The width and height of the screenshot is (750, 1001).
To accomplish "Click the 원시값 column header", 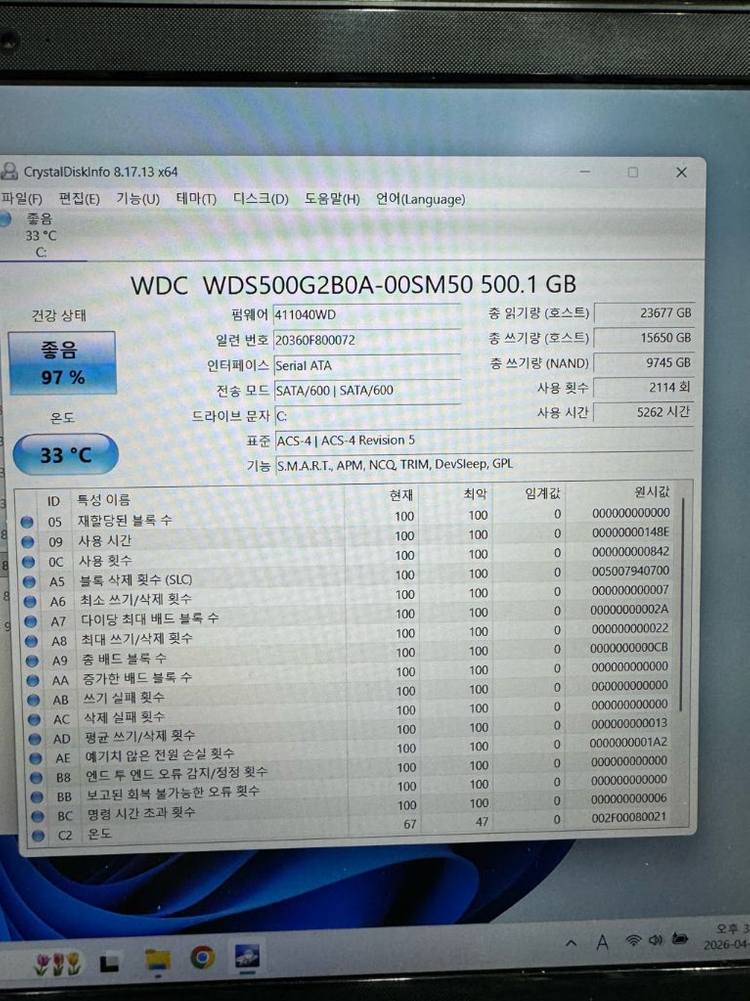I will [x=652, y=491].
